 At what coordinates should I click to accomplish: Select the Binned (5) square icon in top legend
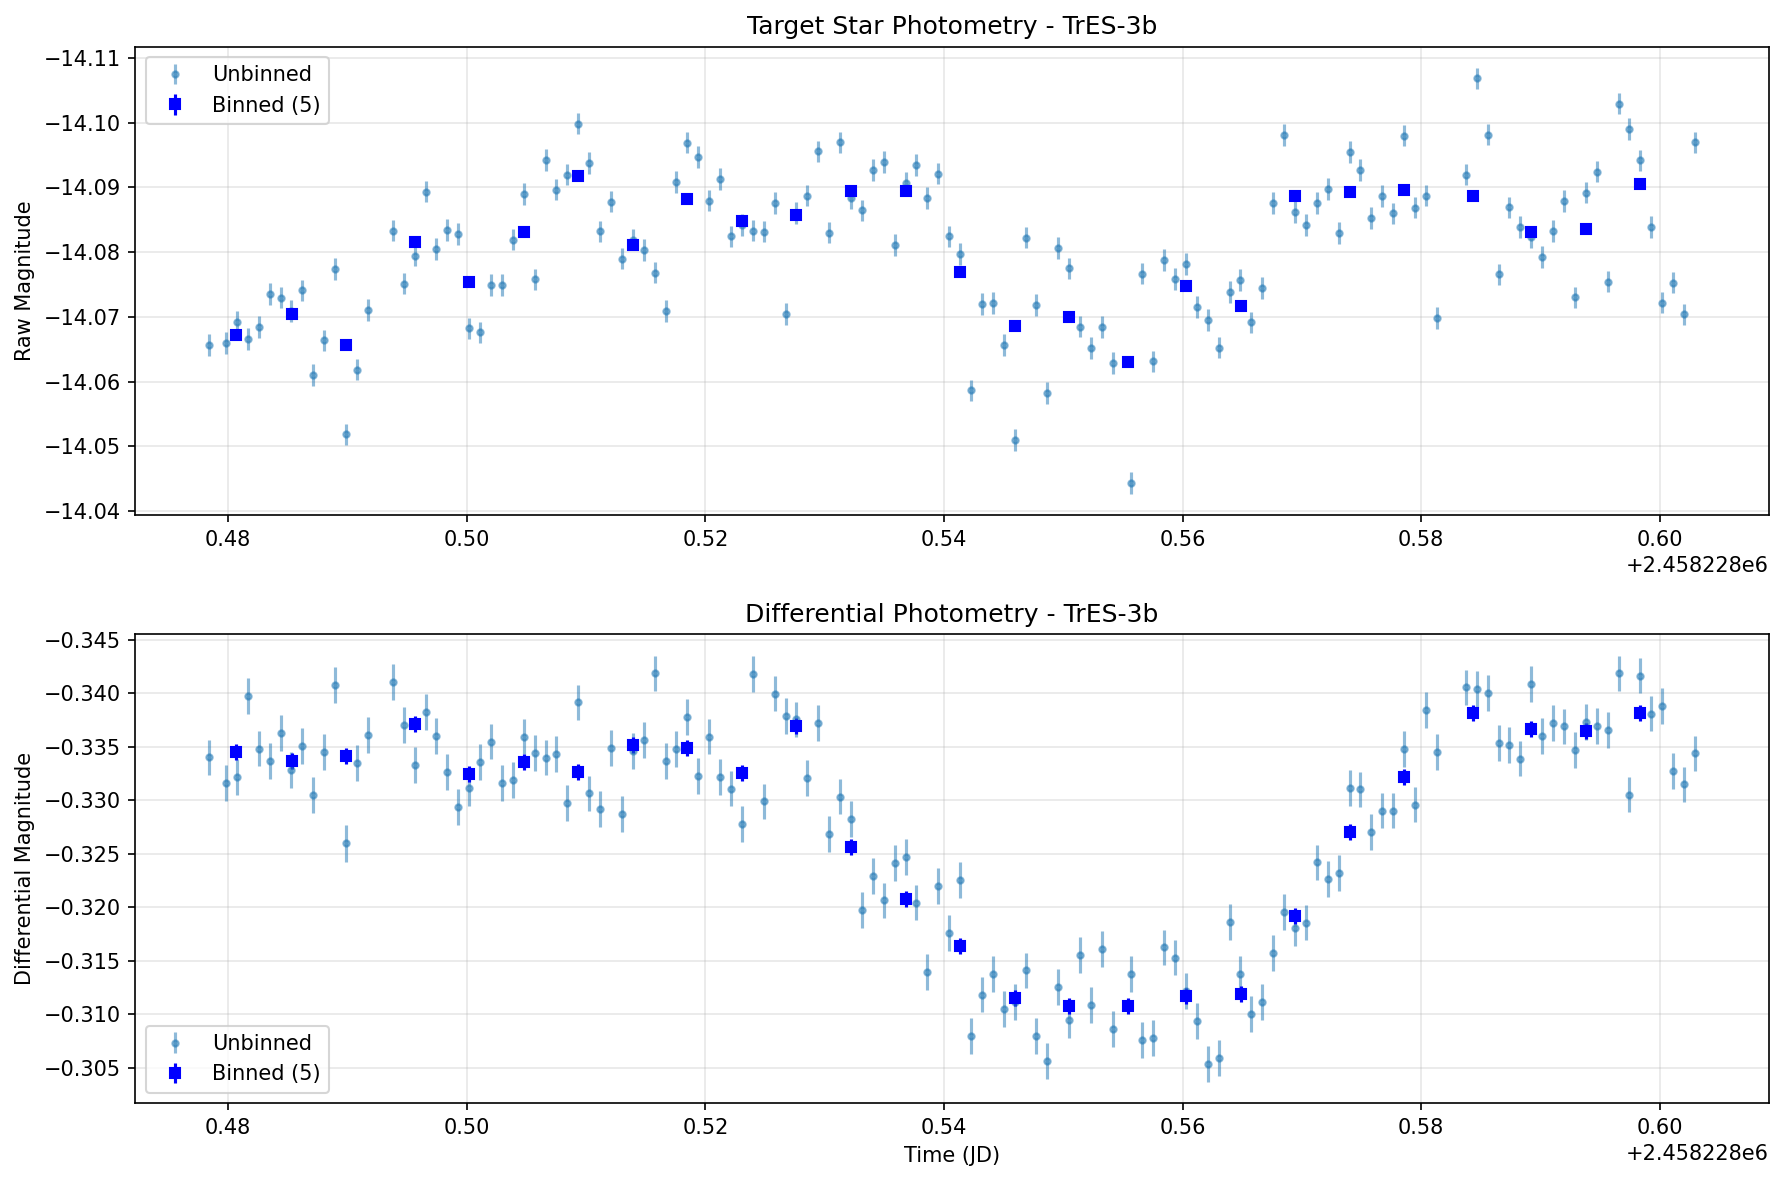[176, 104]
